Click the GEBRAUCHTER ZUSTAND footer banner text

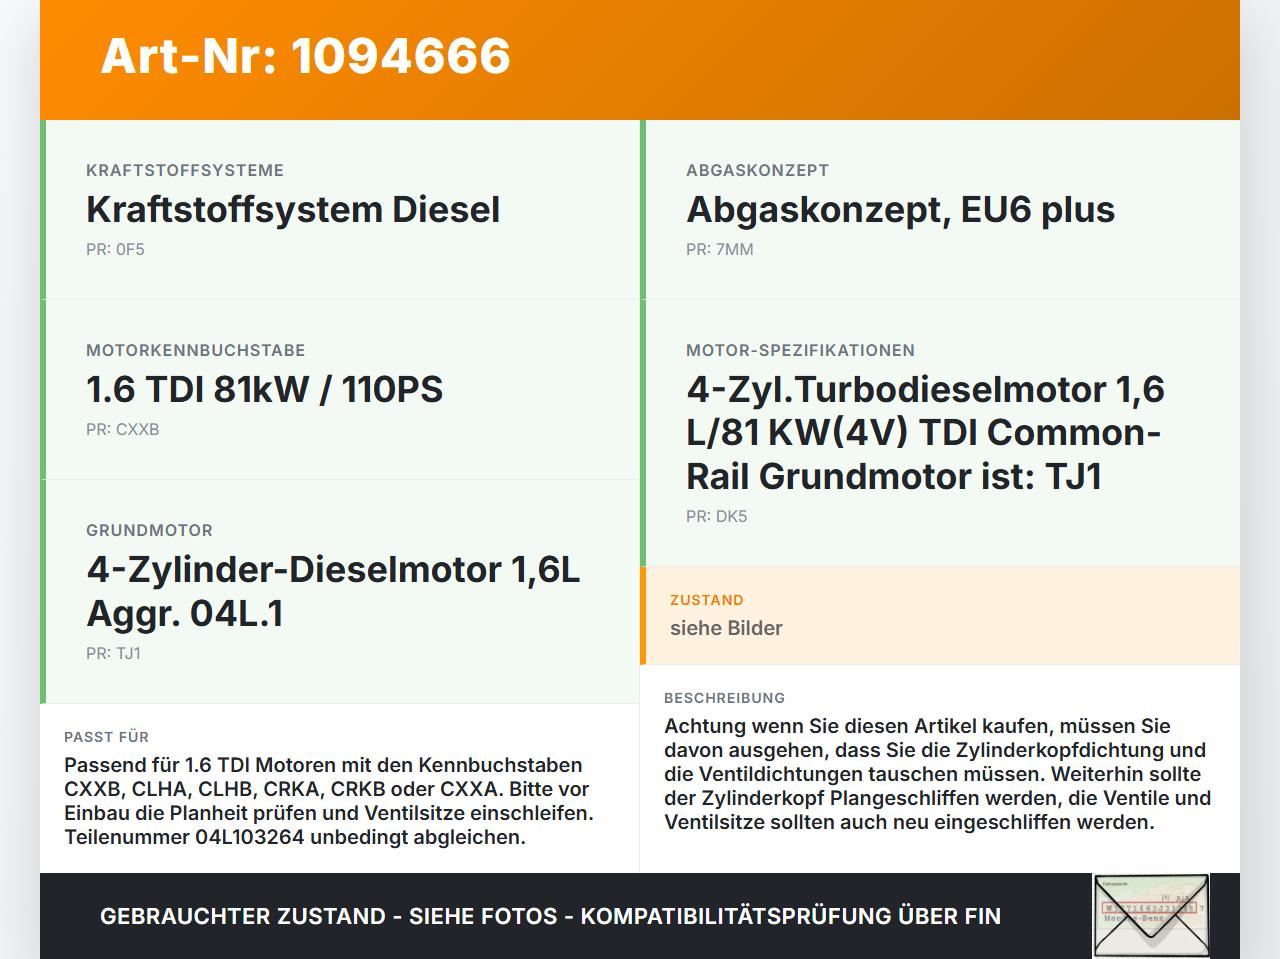pyautogui.click(x=550, y=916)
